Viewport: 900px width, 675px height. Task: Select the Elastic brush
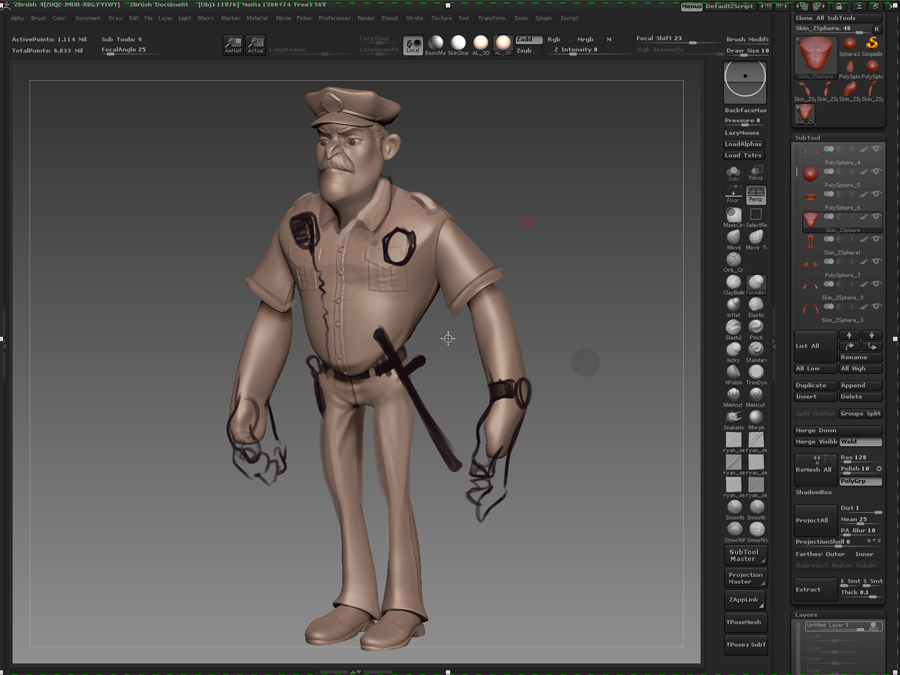click(756, 305)
